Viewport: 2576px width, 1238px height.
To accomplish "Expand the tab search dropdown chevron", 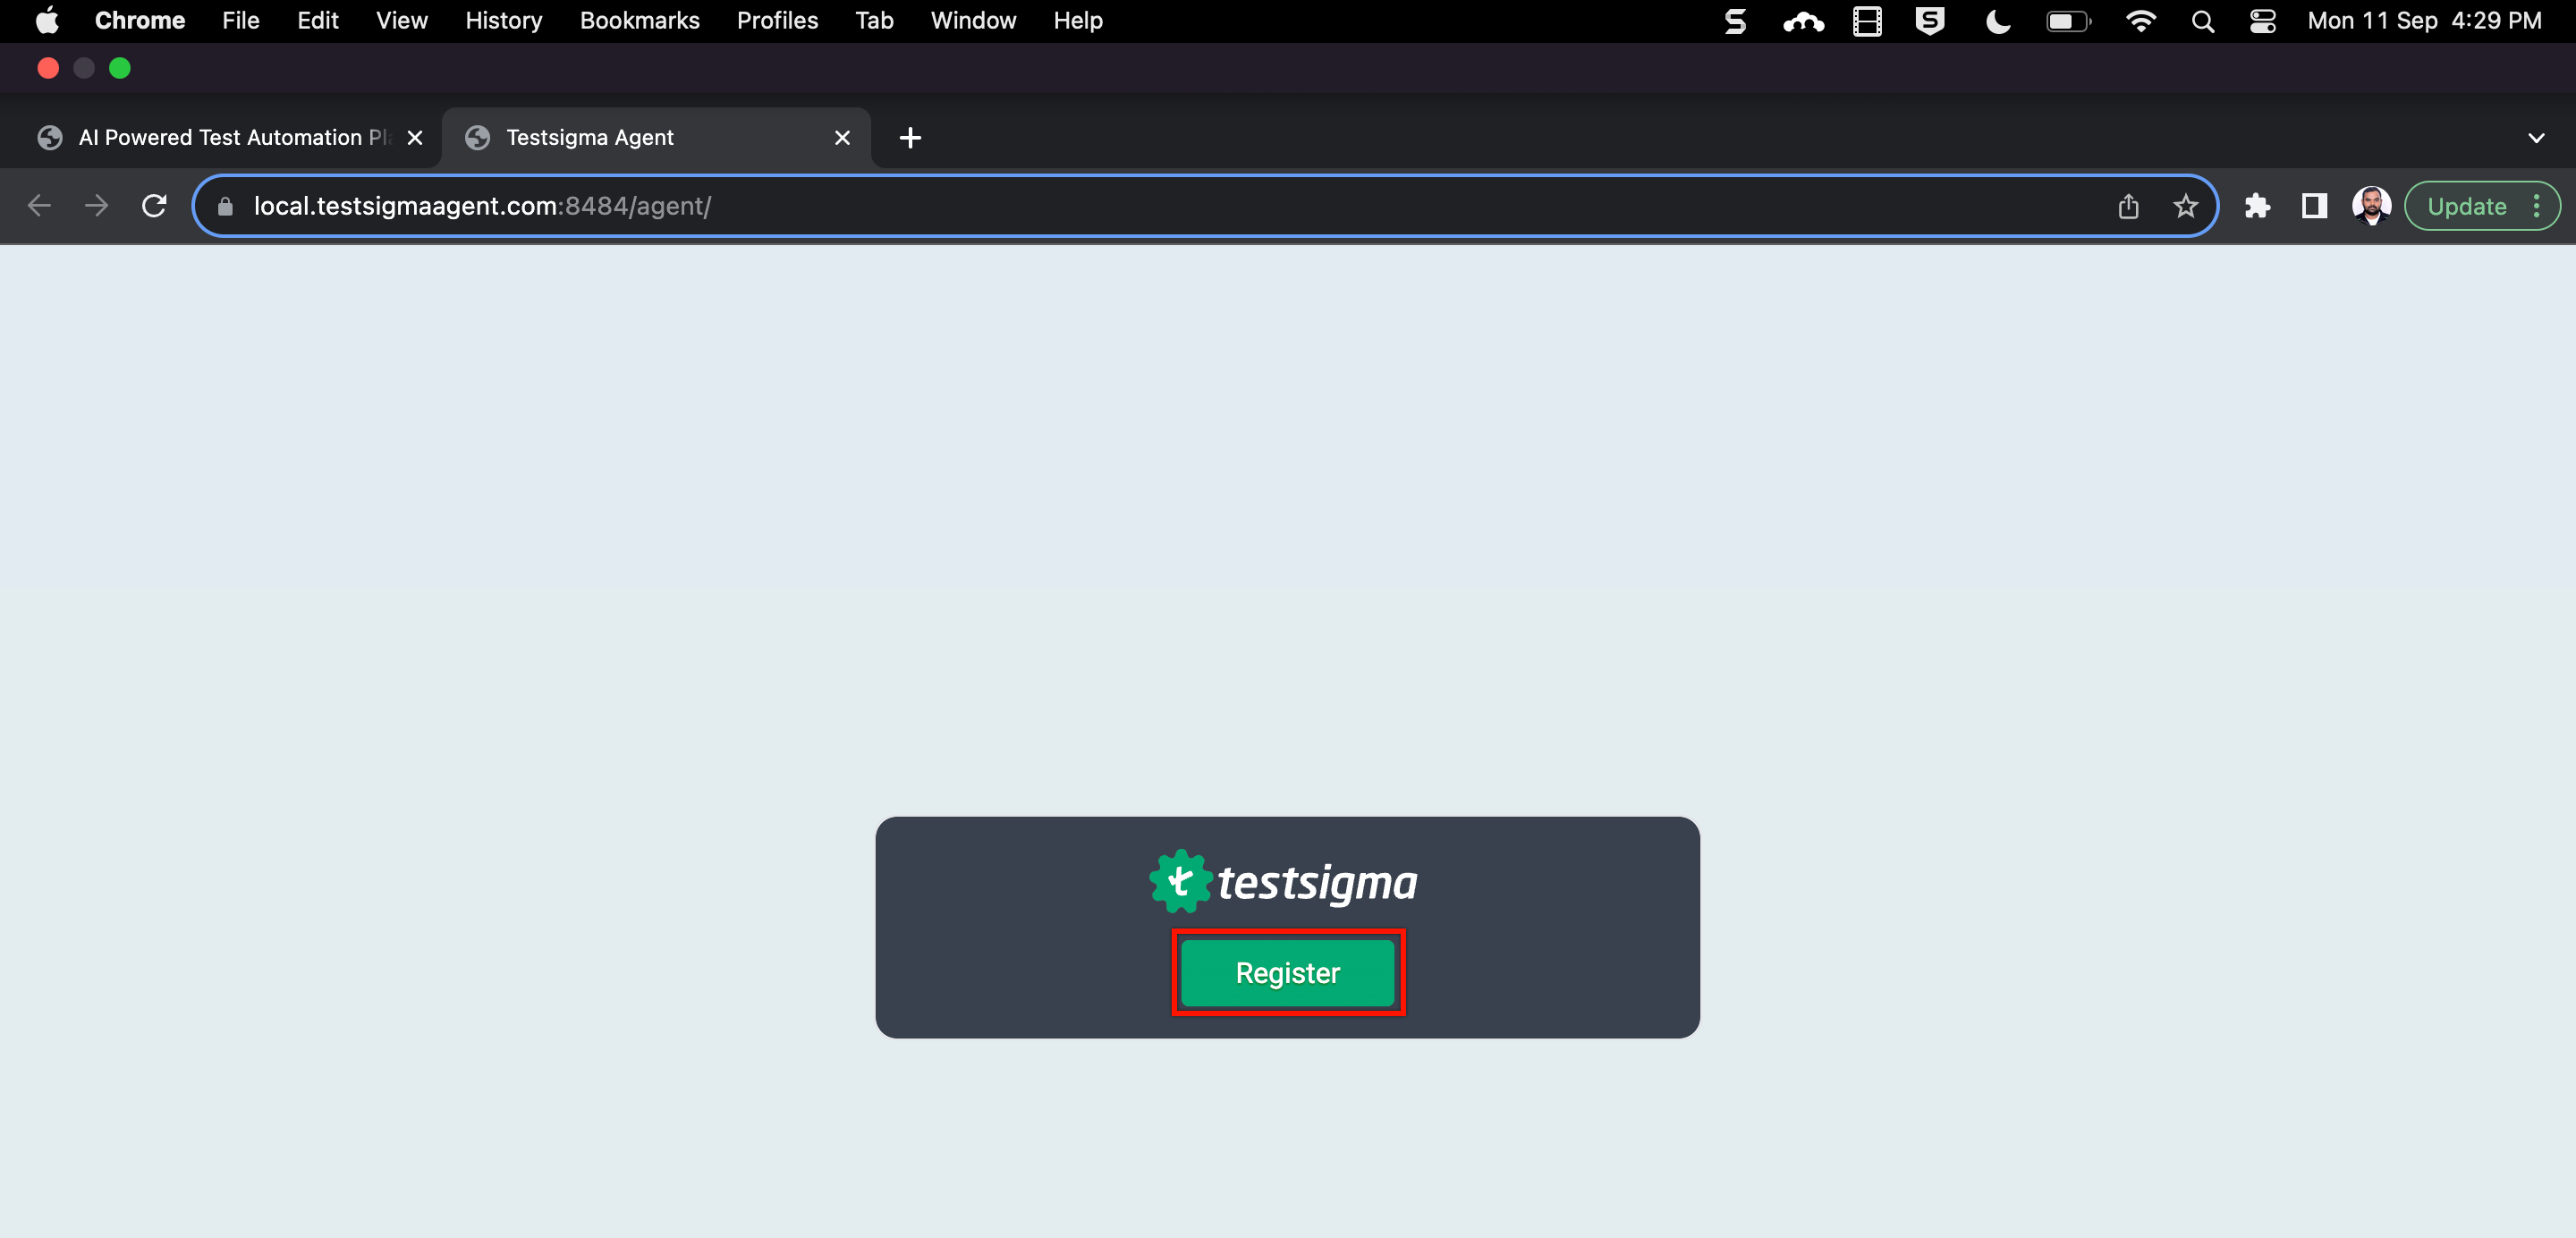I will click(2536, 138).
